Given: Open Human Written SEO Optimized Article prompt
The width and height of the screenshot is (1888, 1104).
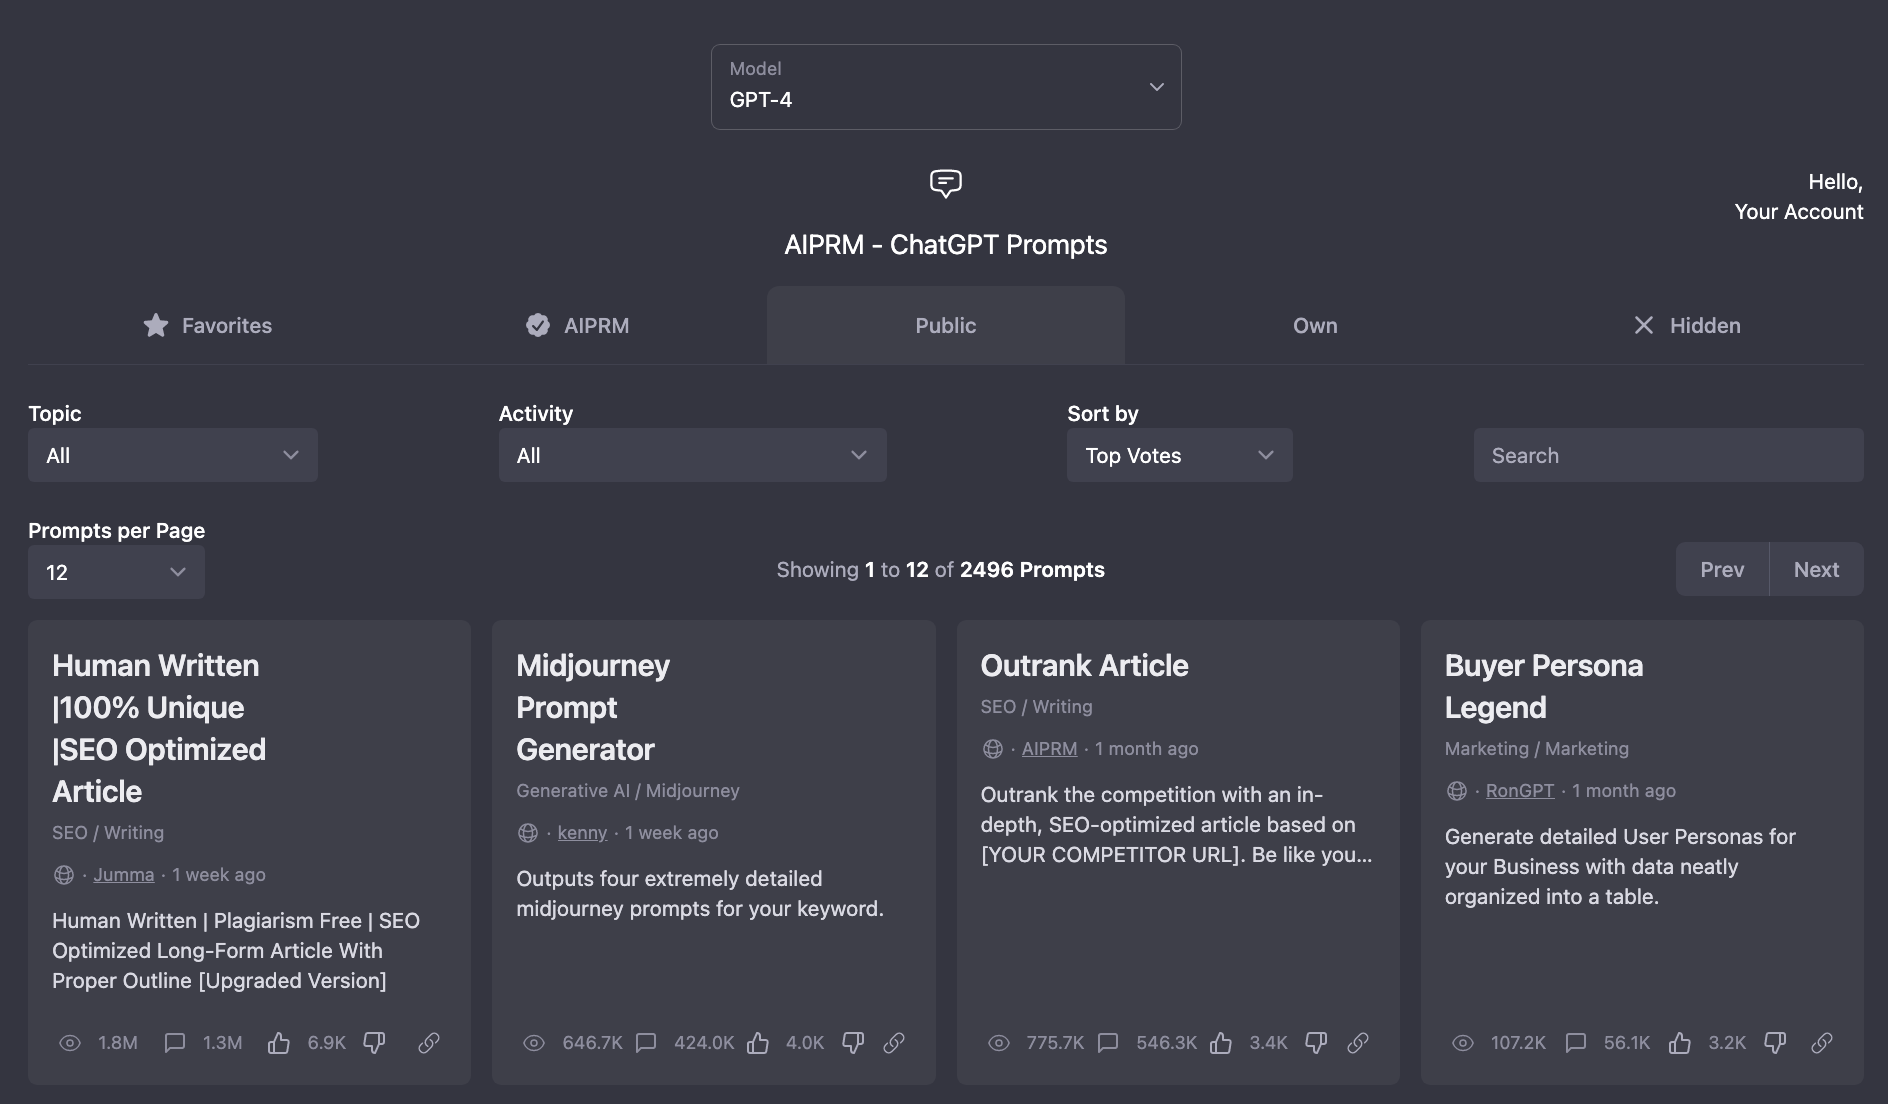Looking at the screenshot, I should (159, 728).
